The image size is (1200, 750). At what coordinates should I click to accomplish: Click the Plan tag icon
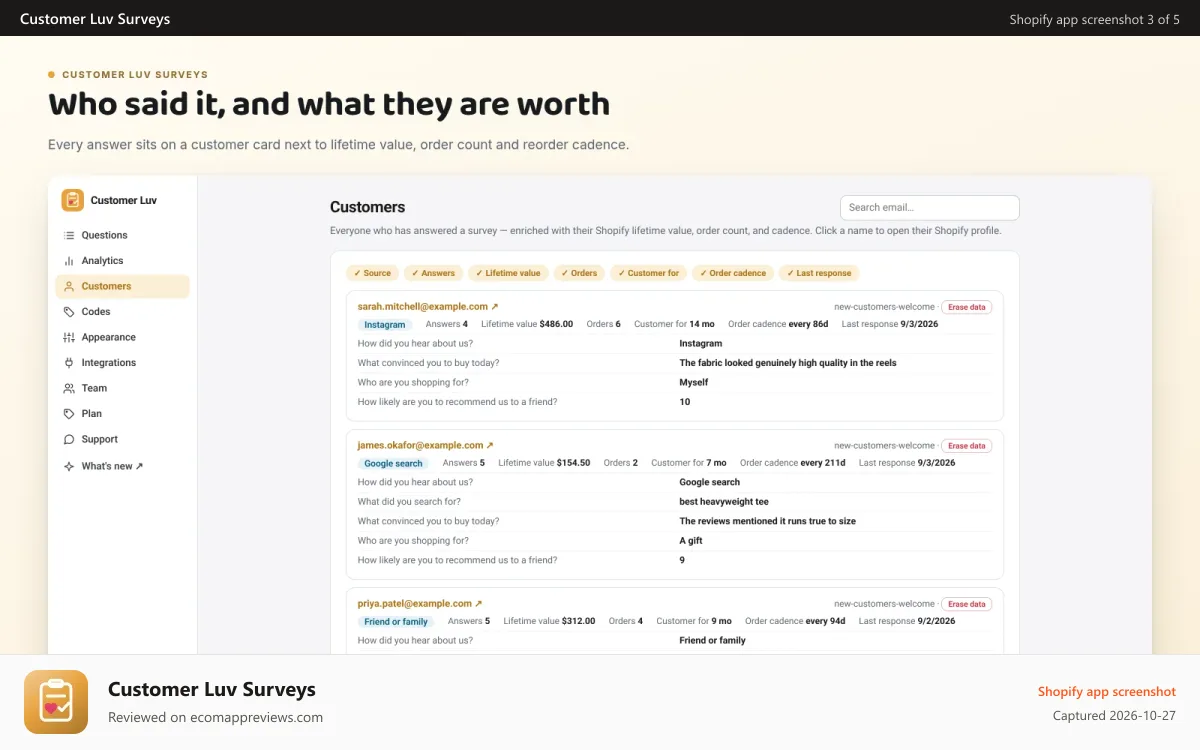coord(69,414)
